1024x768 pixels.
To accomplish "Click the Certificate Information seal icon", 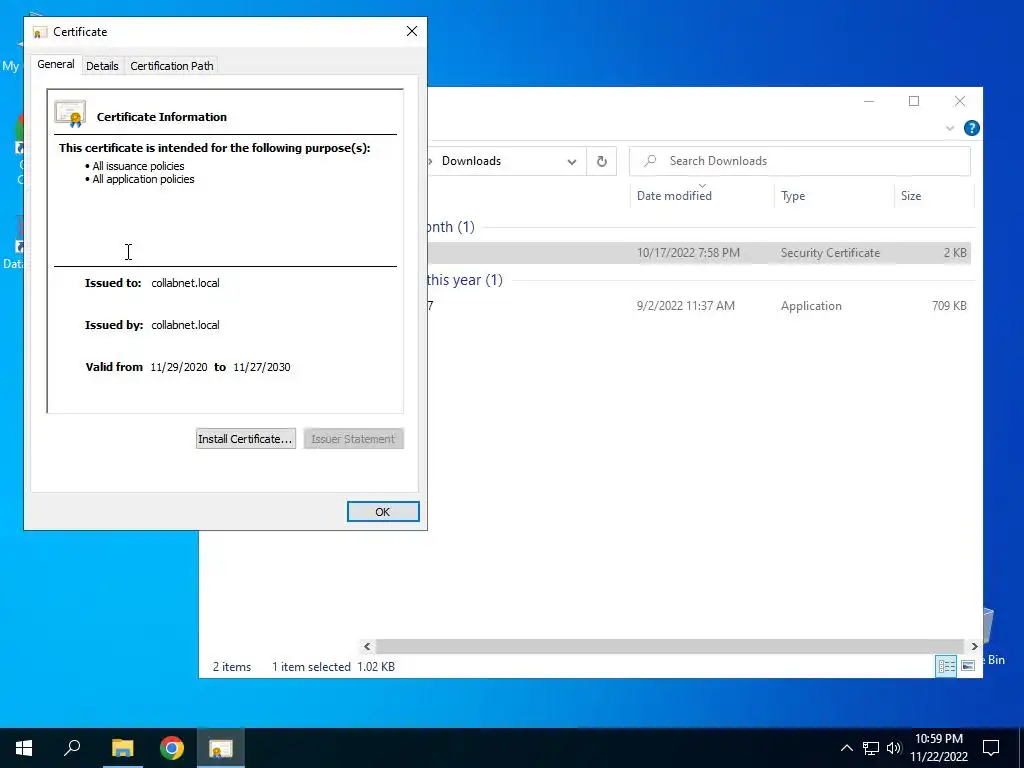I will point(71,114).
